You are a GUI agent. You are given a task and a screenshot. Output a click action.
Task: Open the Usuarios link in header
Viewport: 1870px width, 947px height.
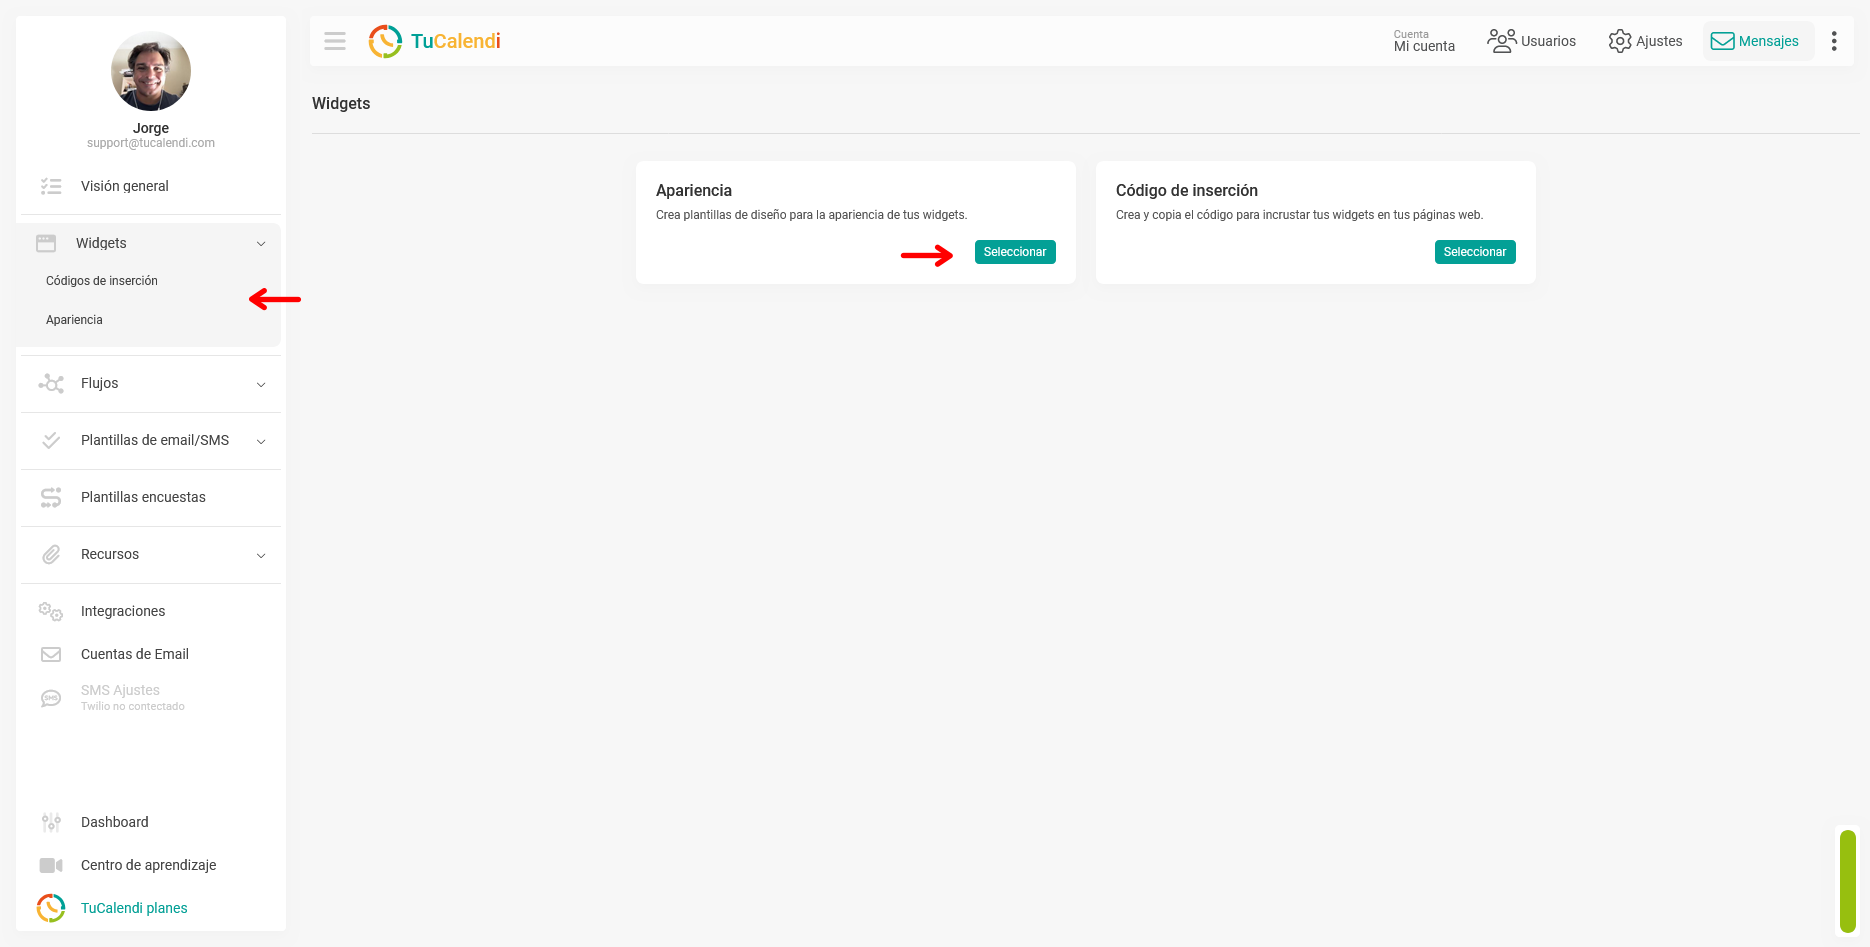[x=1548, y=41]
